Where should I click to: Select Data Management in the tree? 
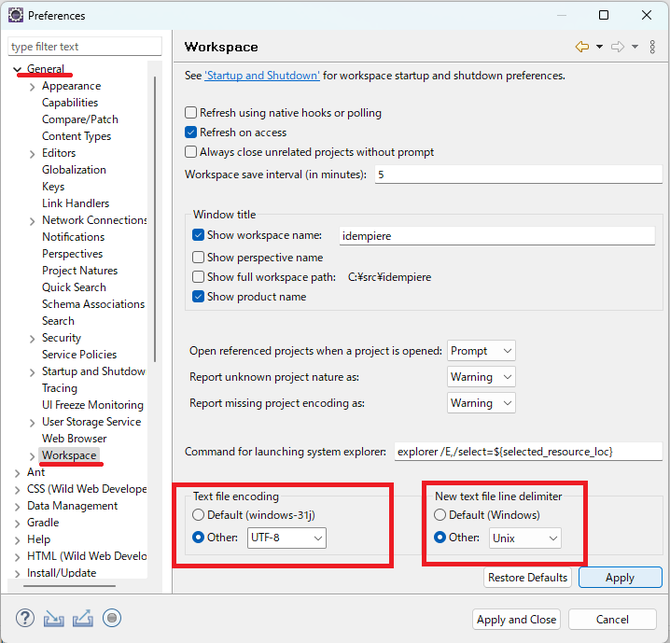72,506
